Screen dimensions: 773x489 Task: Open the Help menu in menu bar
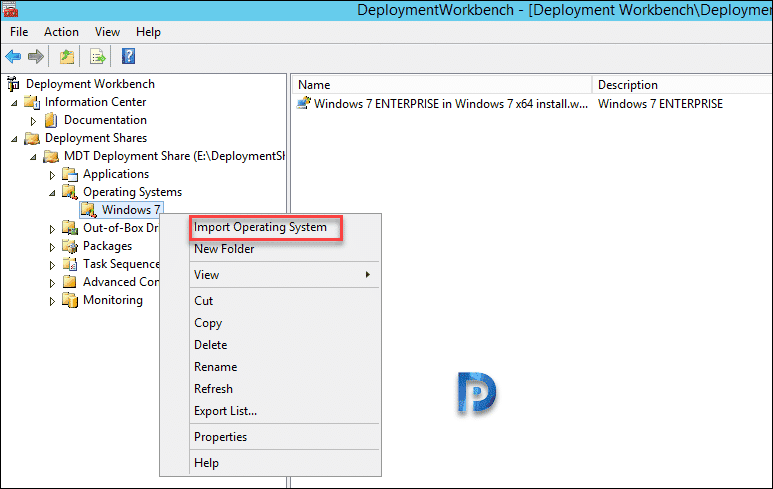click(x=148, y=32)
